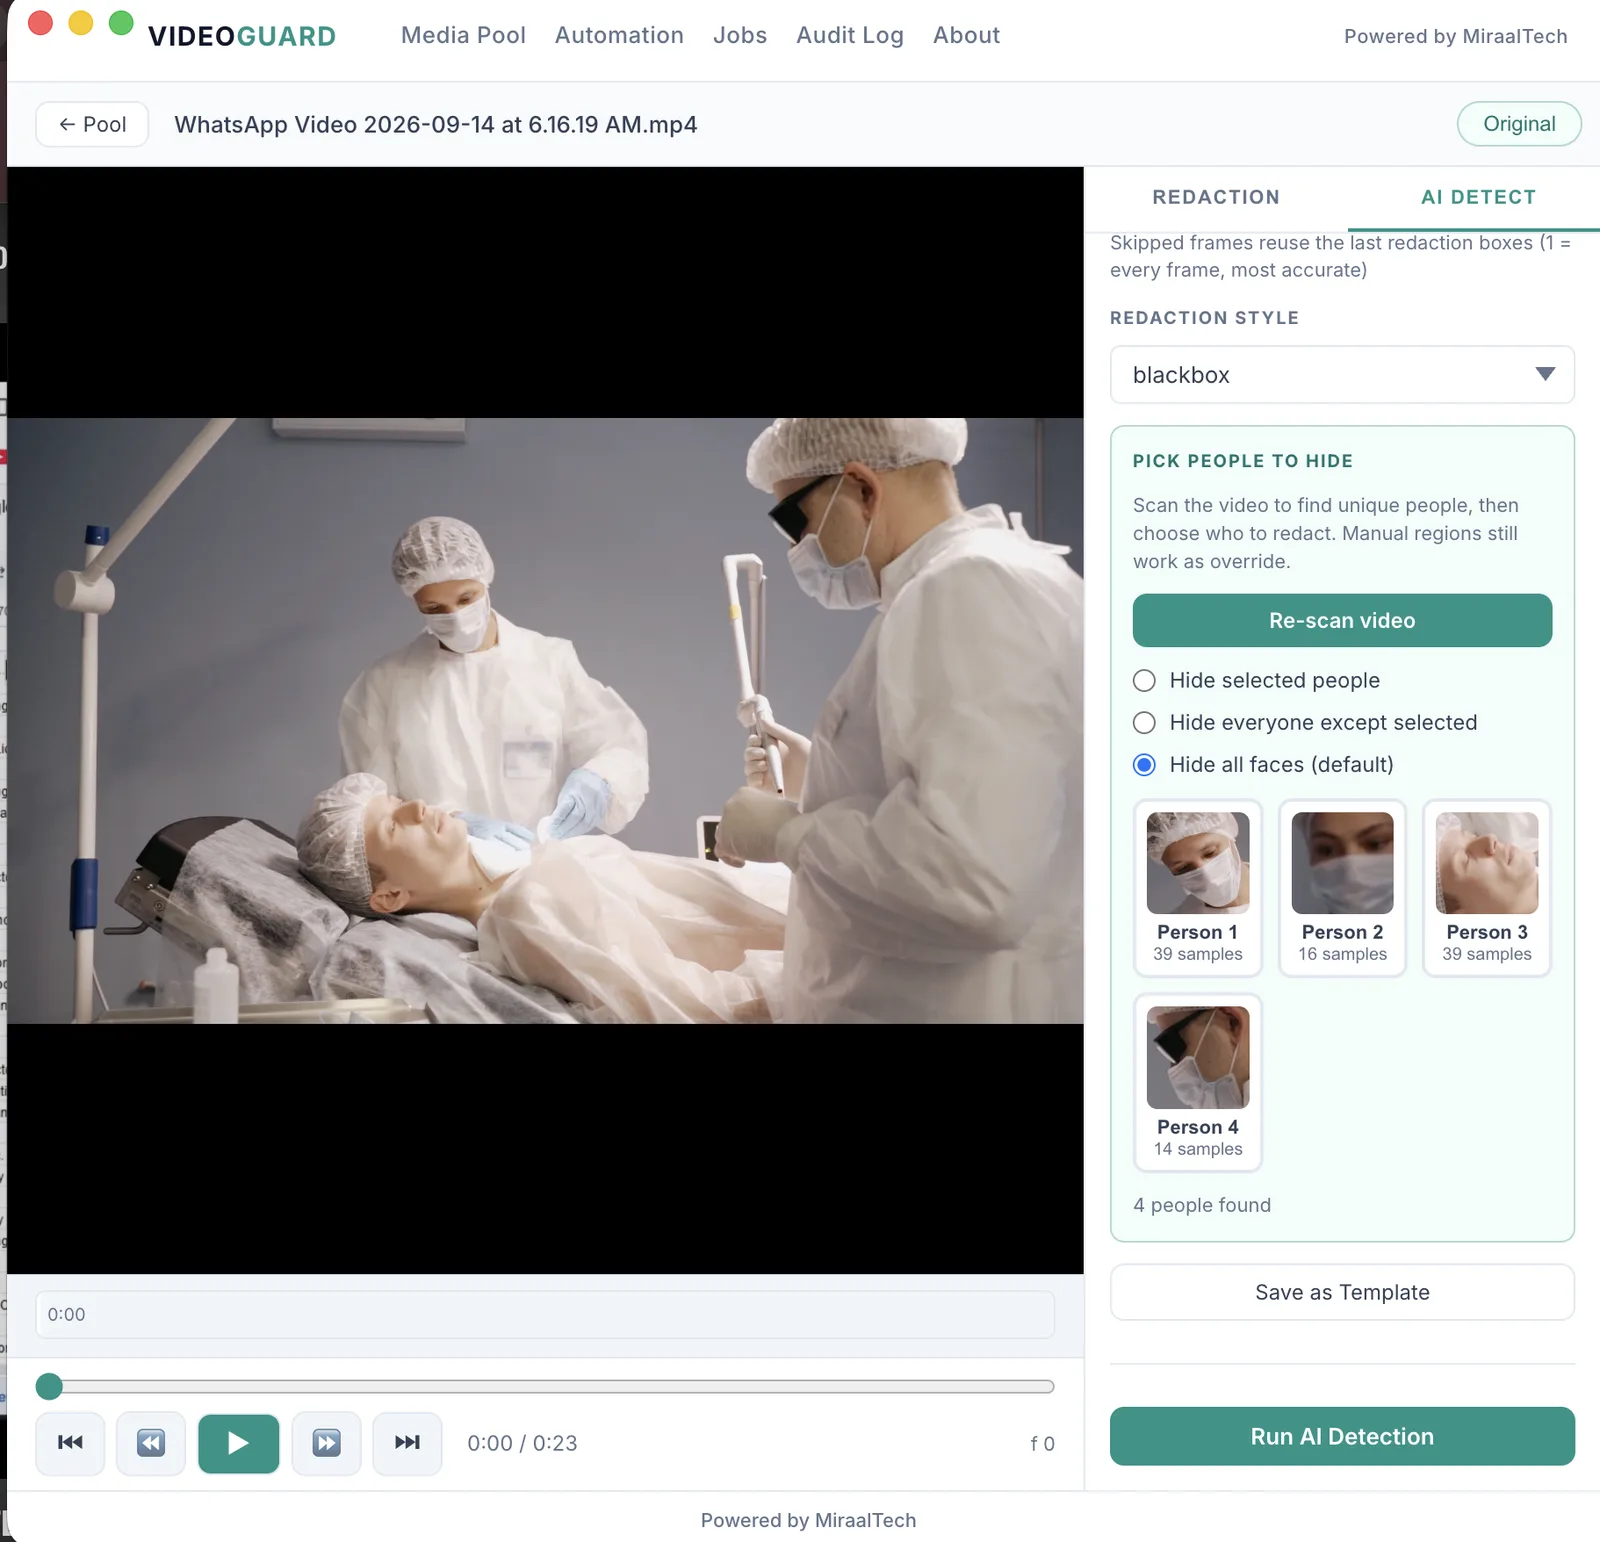Screen dimensions: 1600x1542
Task: Switch to the Redaction tab
Action: coord(1216,197)
